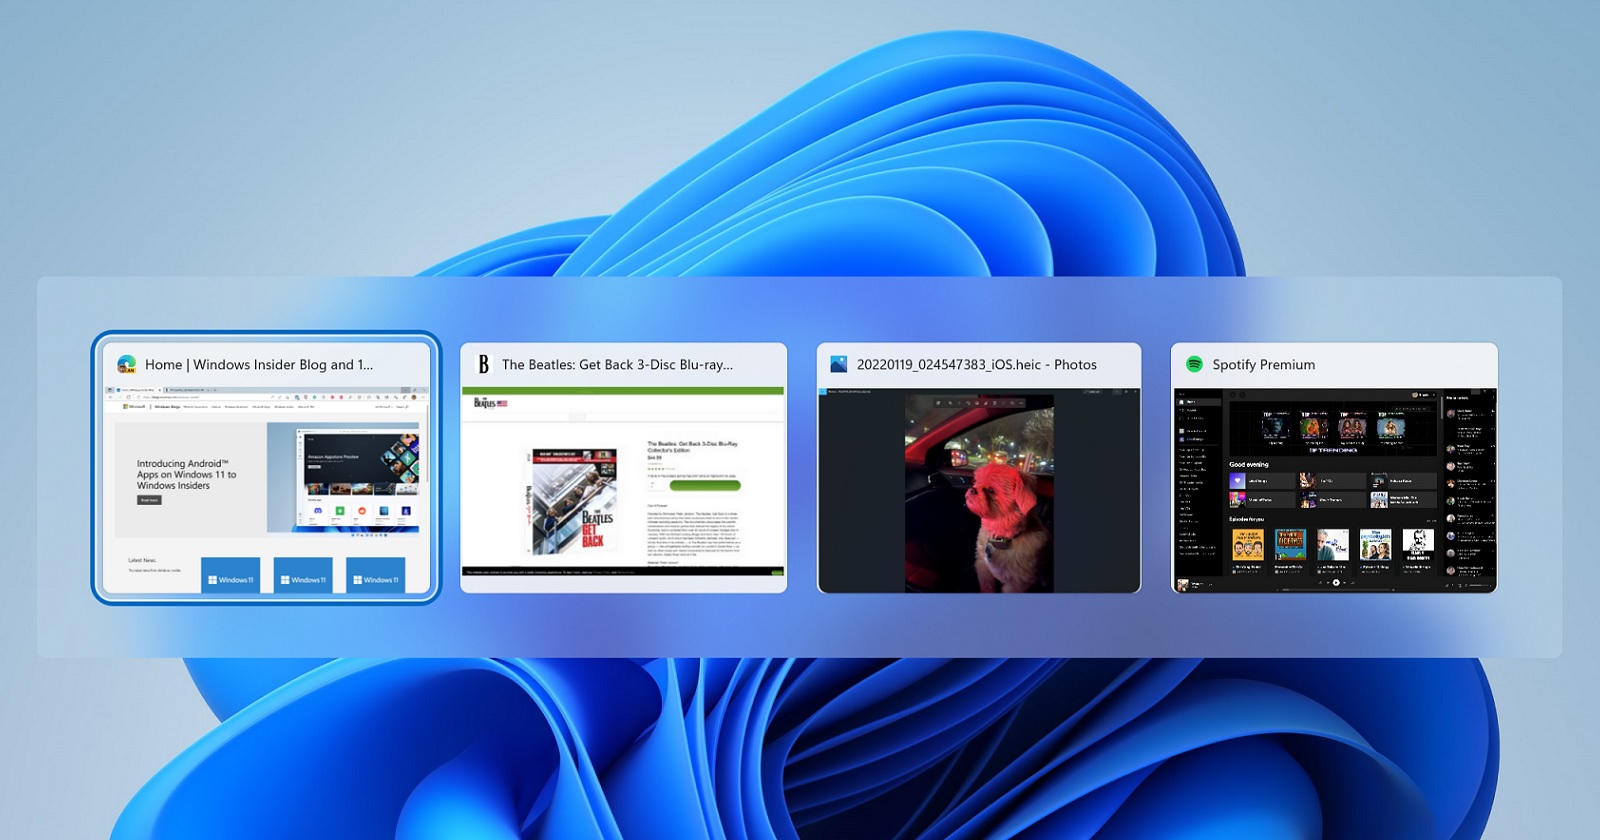1600x840 pixels.
Task: Select 'The Beatles: Get Back 3-Disc Blu-ray' title
Action: (x=617, y=365)
